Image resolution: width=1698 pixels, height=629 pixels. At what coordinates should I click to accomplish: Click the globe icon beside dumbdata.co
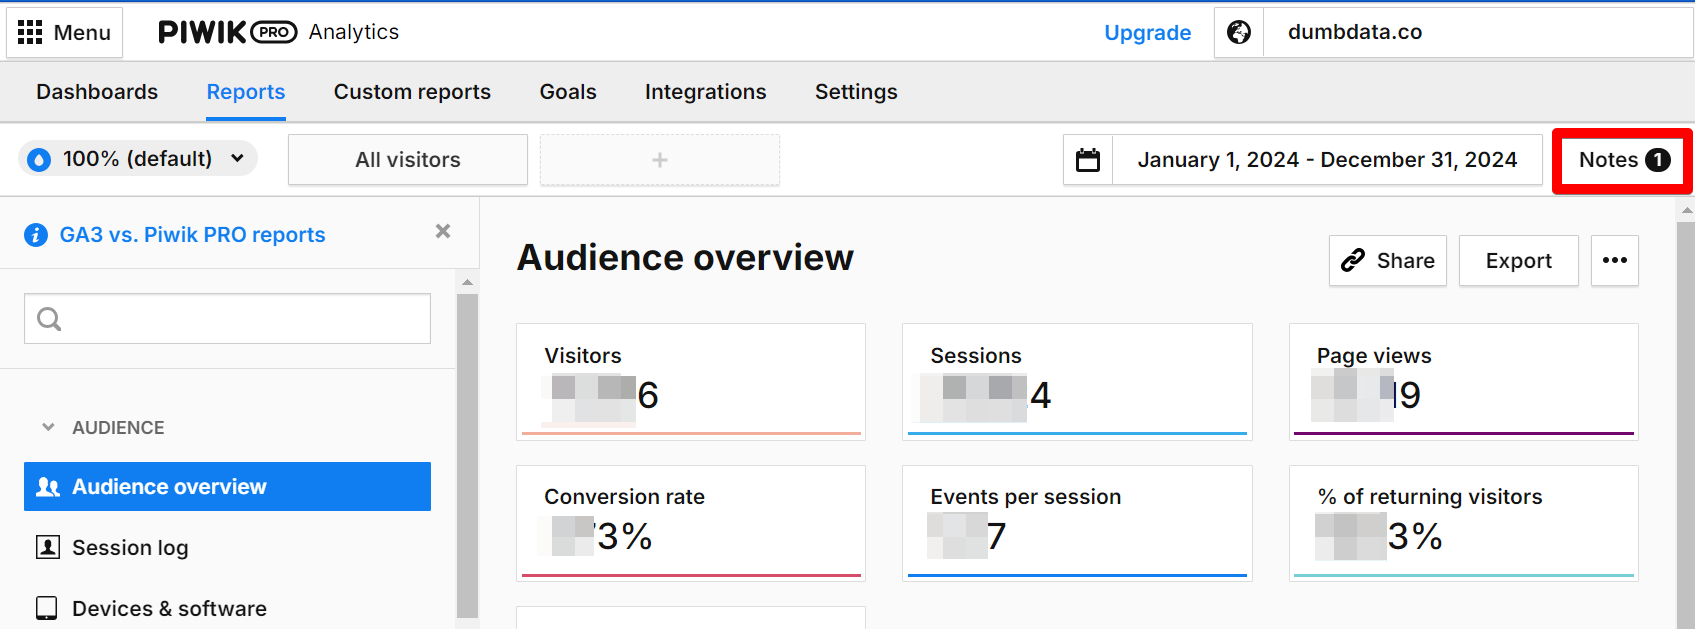coord(1239,33)
